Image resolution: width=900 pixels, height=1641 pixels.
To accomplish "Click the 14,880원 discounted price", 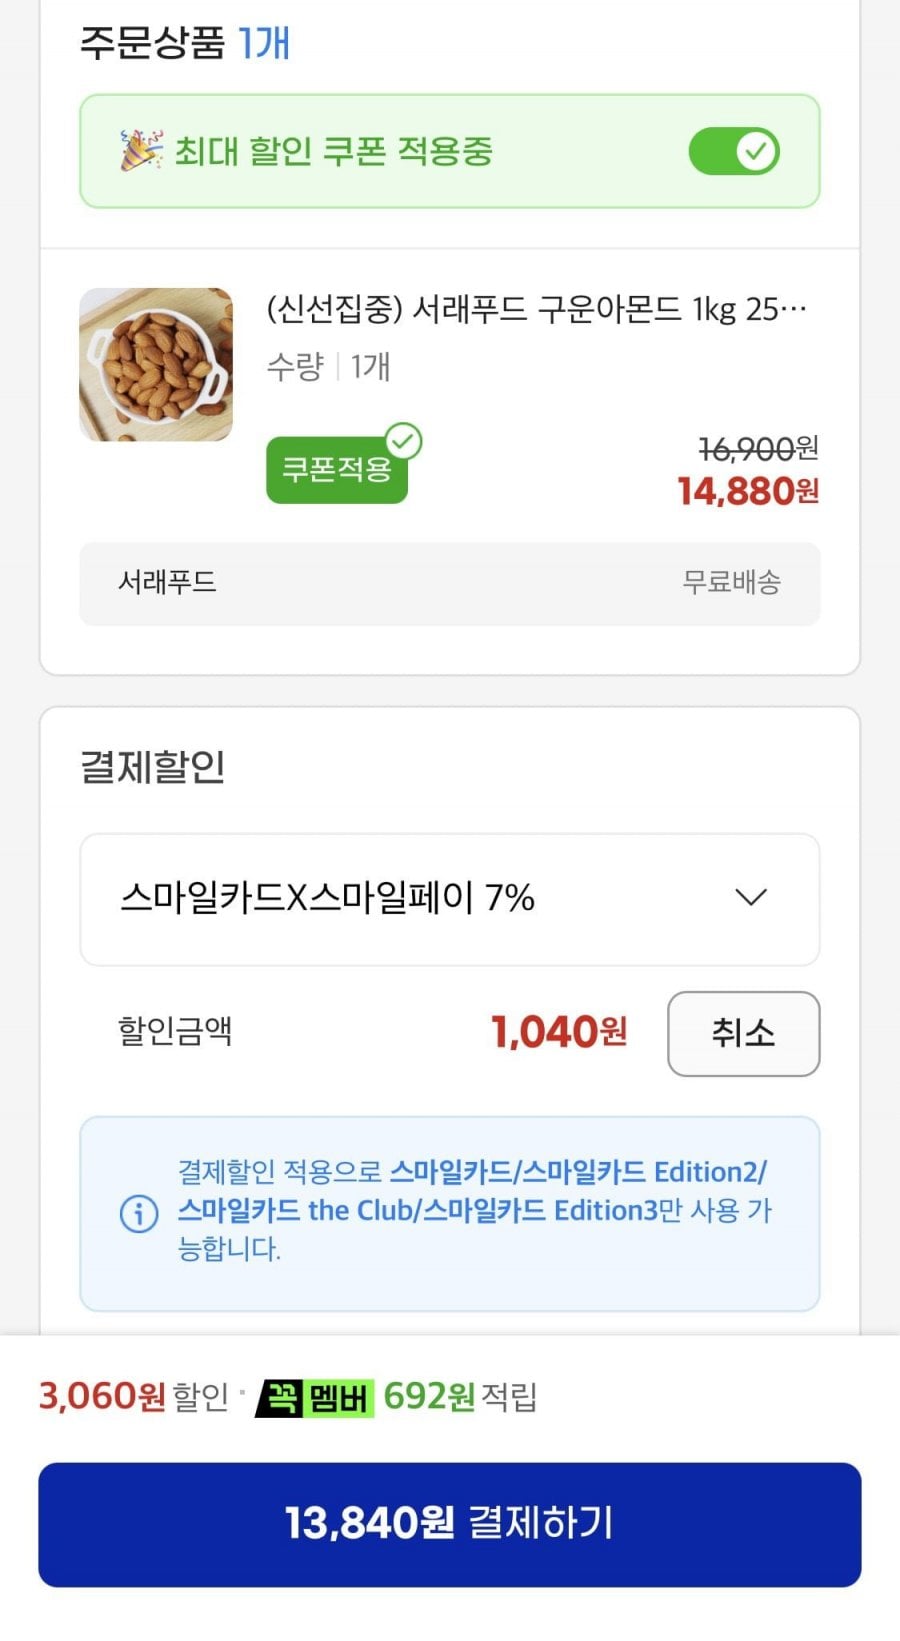I will click(x=748, y=491).
